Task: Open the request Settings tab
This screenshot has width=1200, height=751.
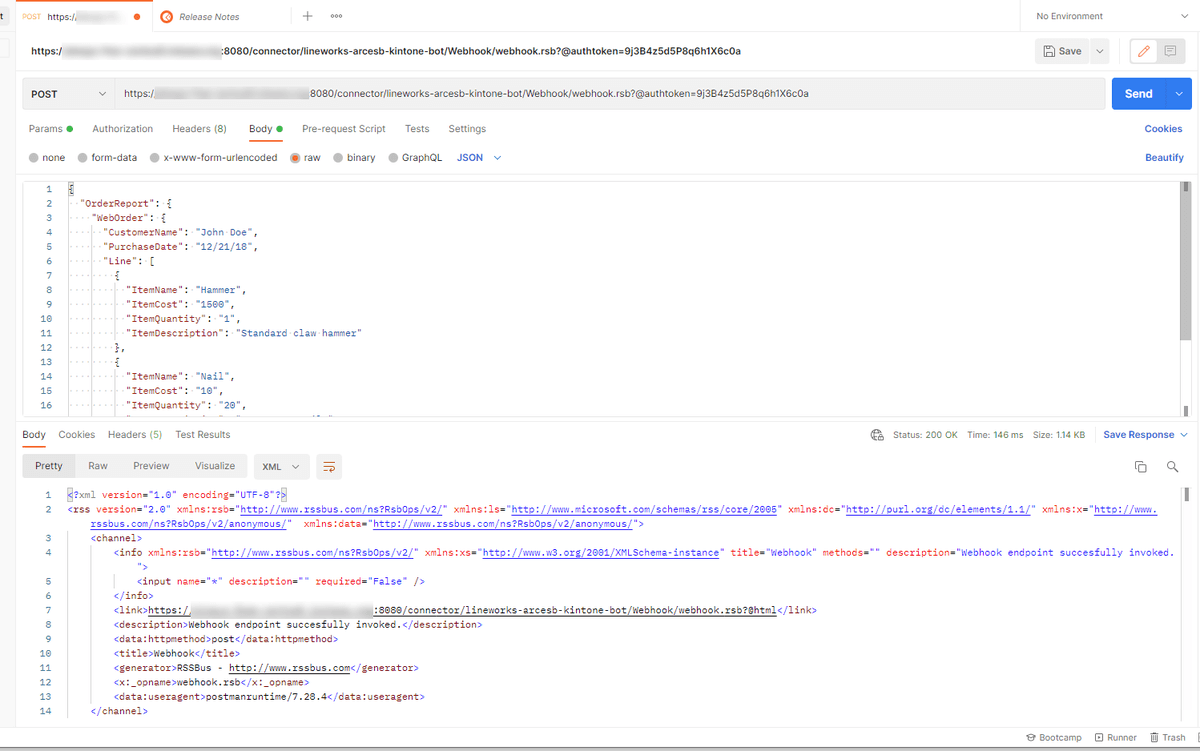Action: coord(467,129)
